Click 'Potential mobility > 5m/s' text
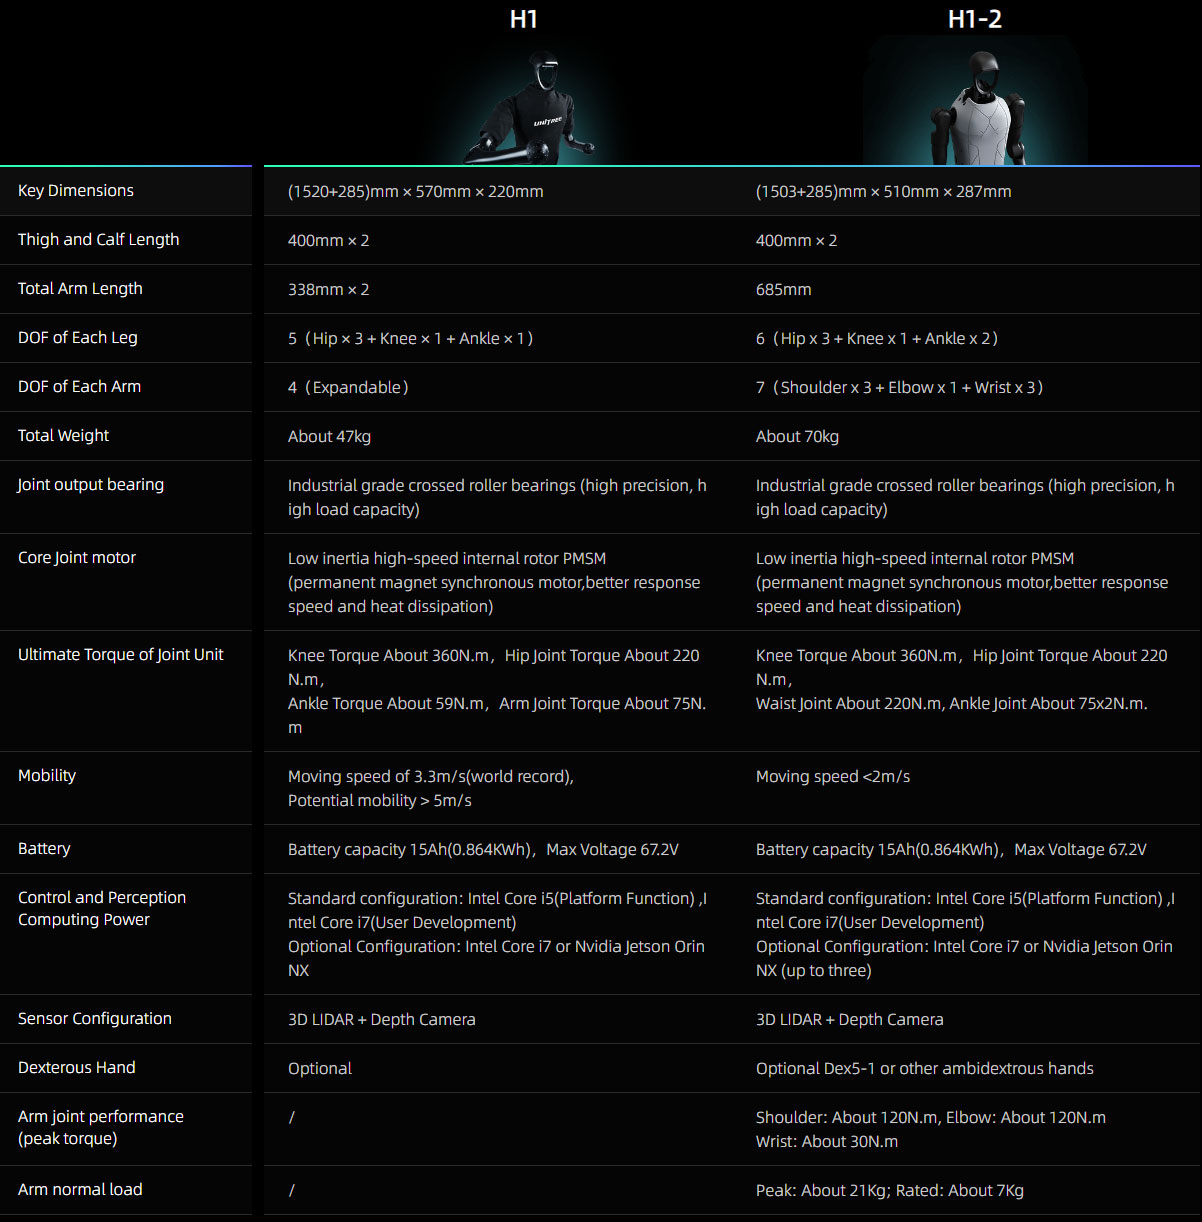 coord(380,800)
